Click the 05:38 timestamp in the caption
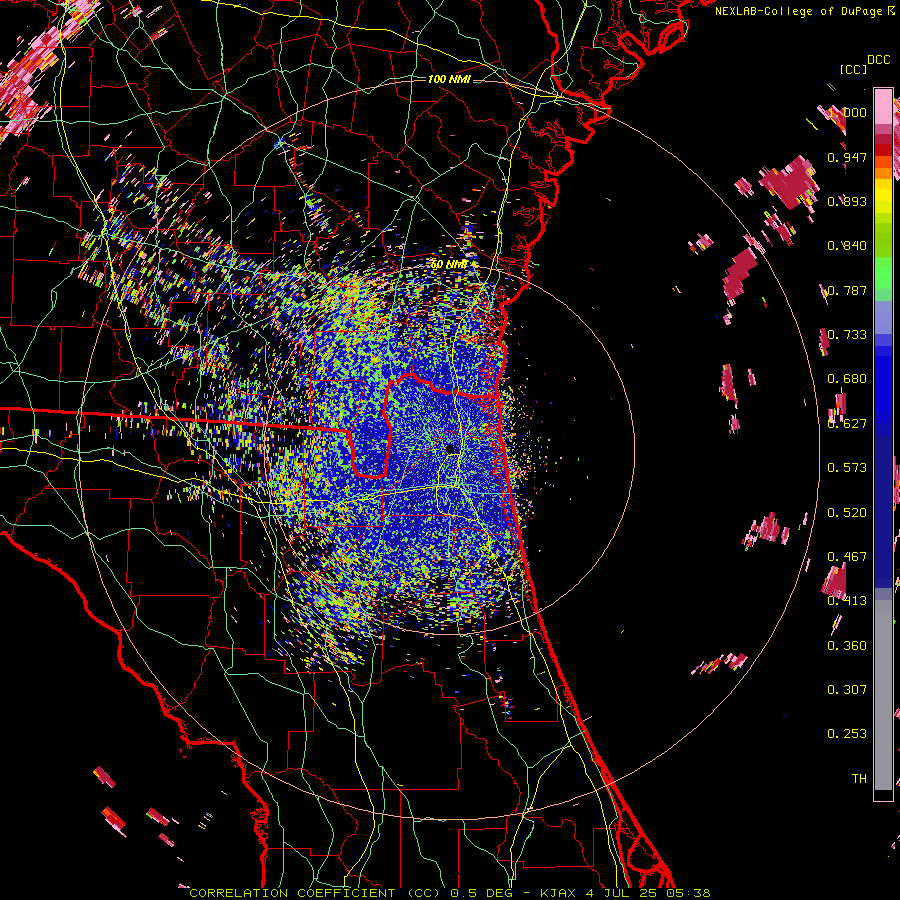Image resolution: width=900 pixels, height=900 pixels. click(x=688, y=893)
